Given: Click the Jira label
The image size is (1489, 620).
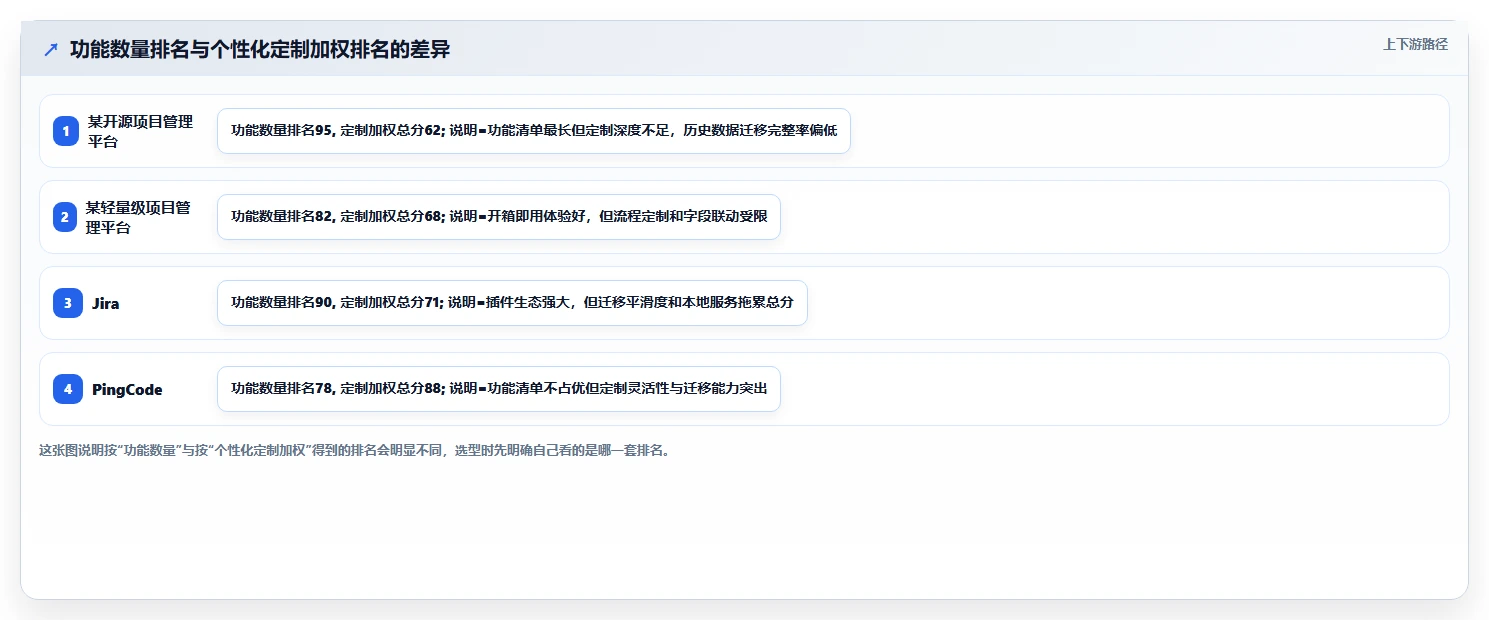Looking at the screenshot, I should (105, 303).
